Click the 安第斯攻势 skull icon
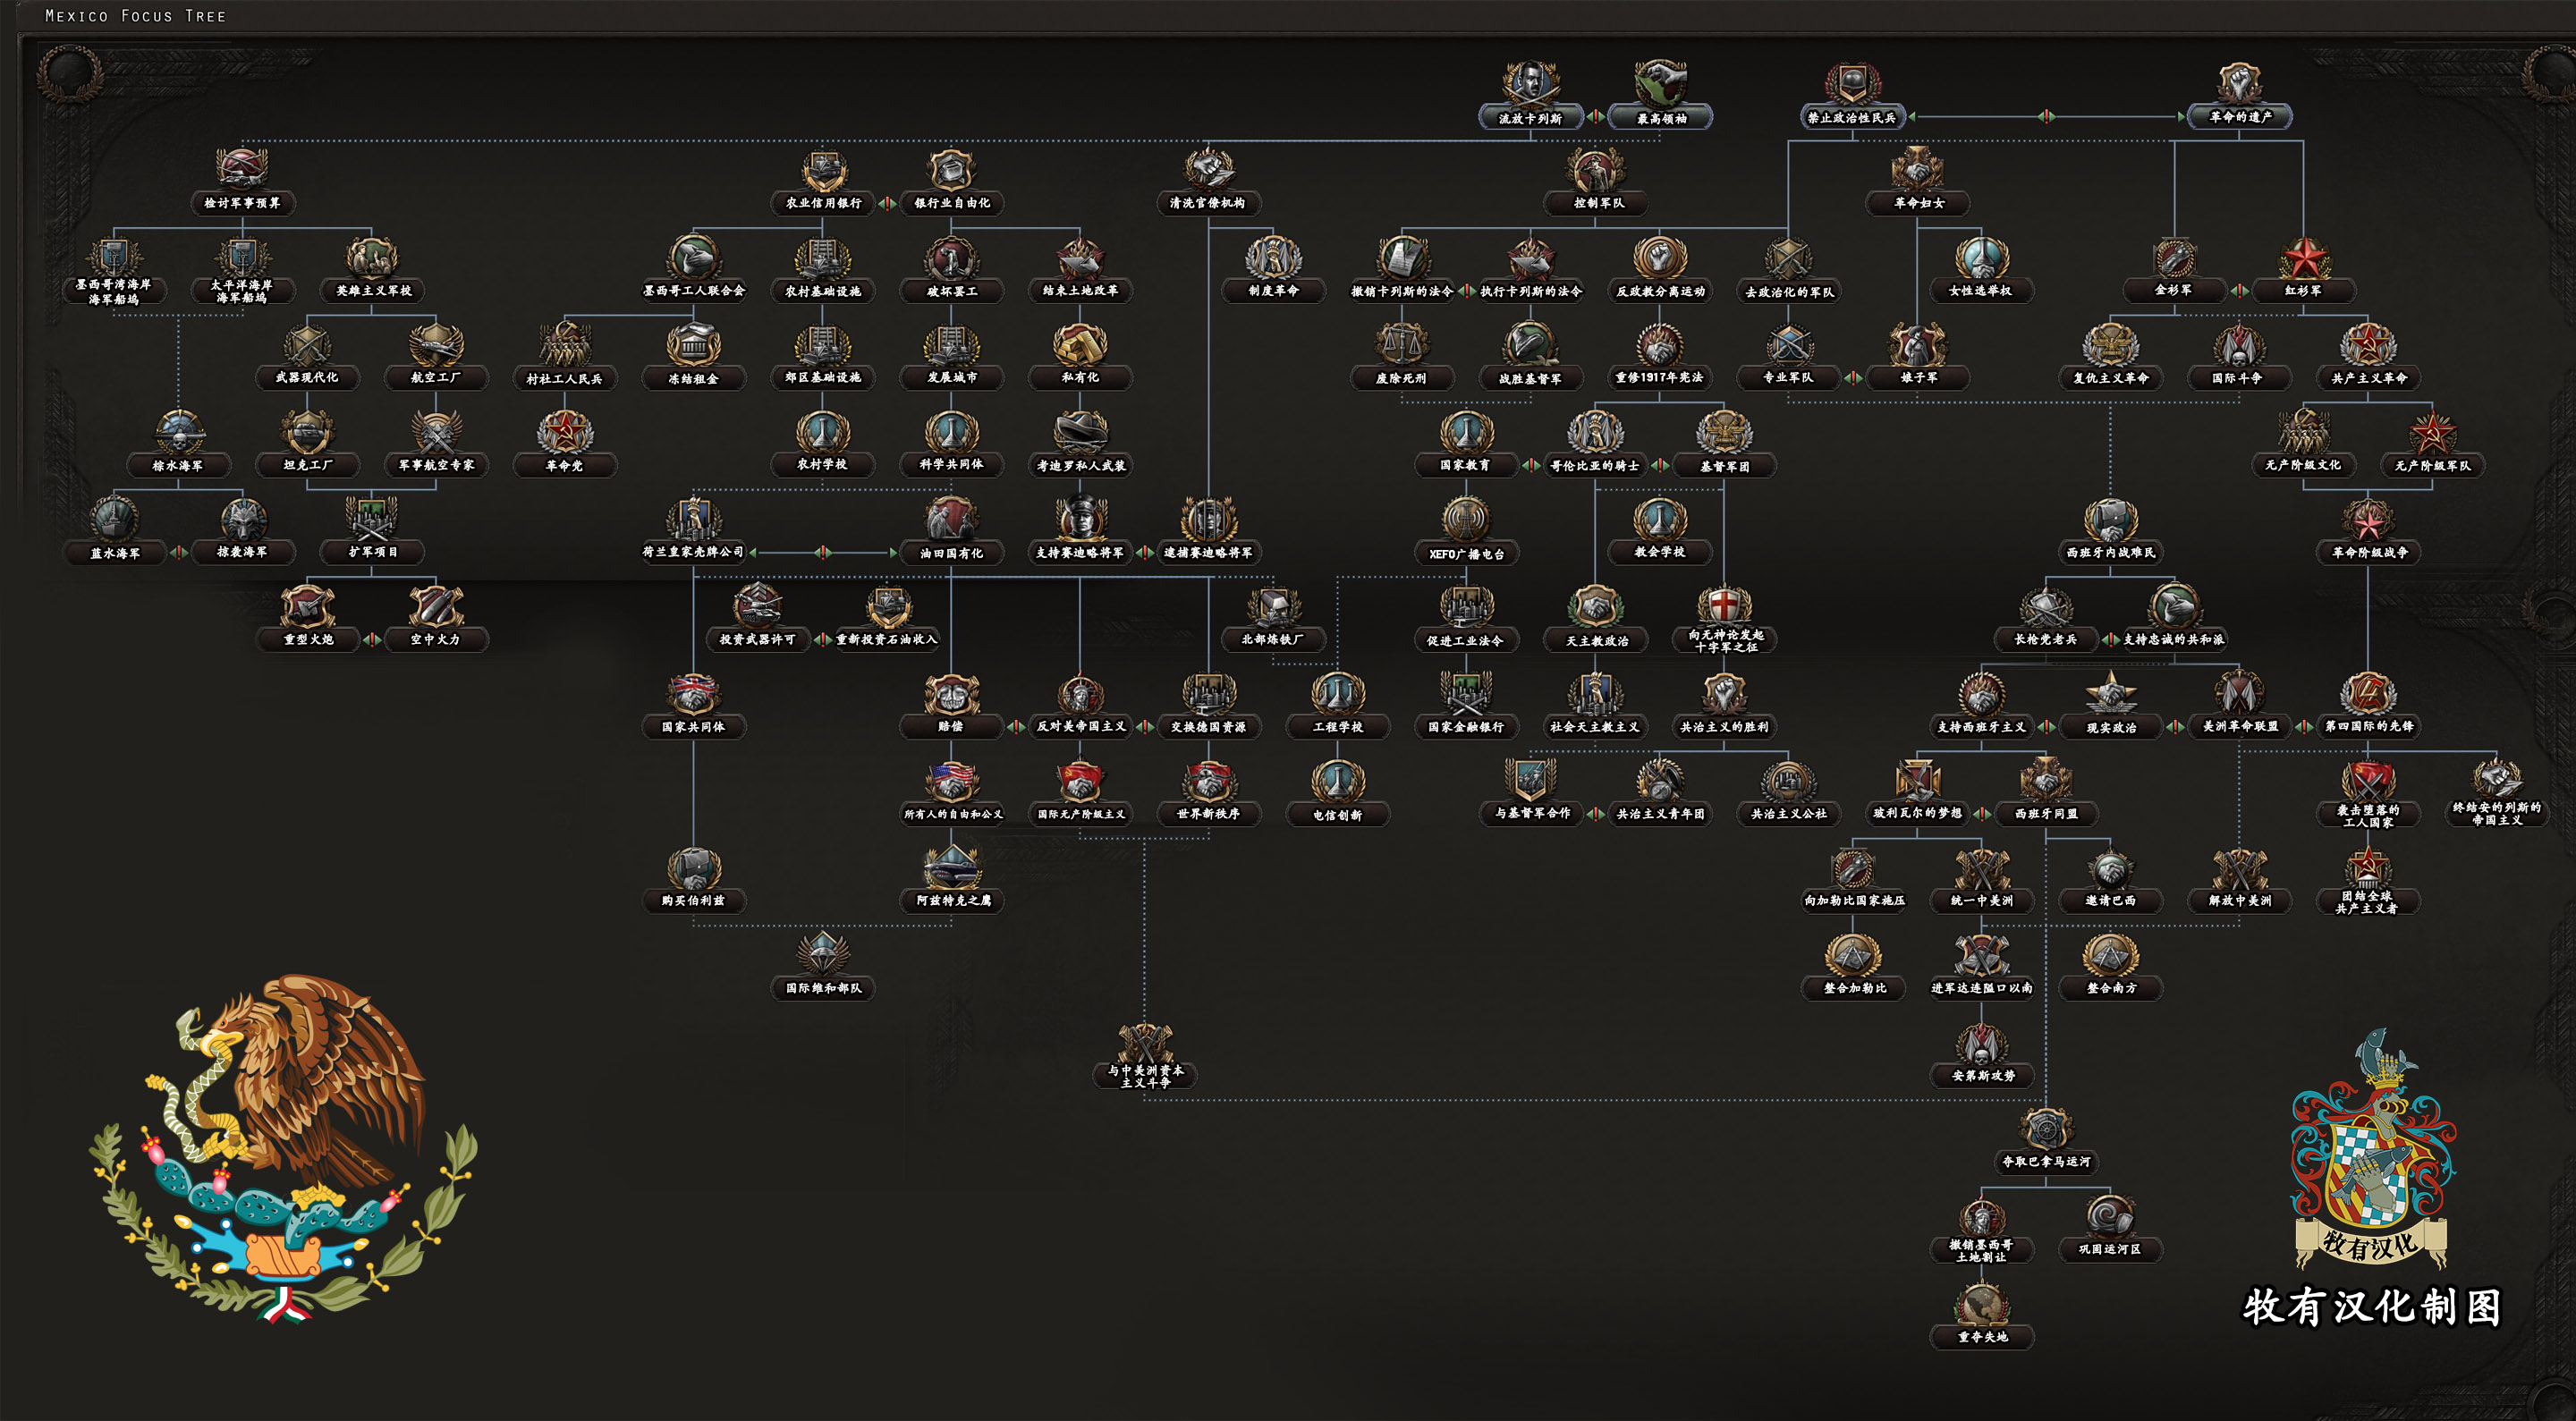 coord(1982,1042)
